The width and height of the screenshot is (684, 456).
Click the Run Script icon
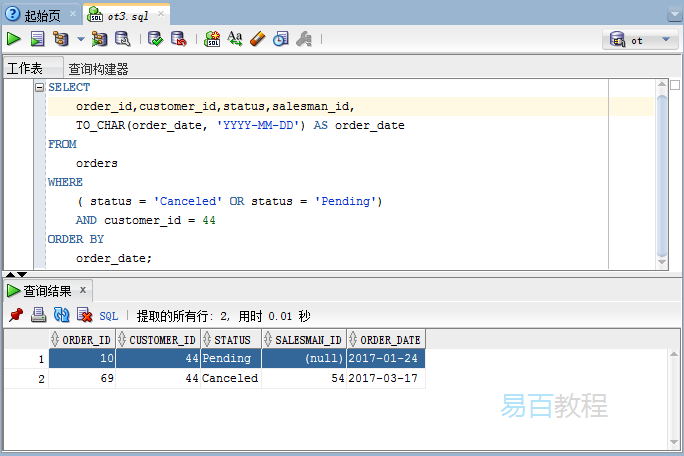37,39
